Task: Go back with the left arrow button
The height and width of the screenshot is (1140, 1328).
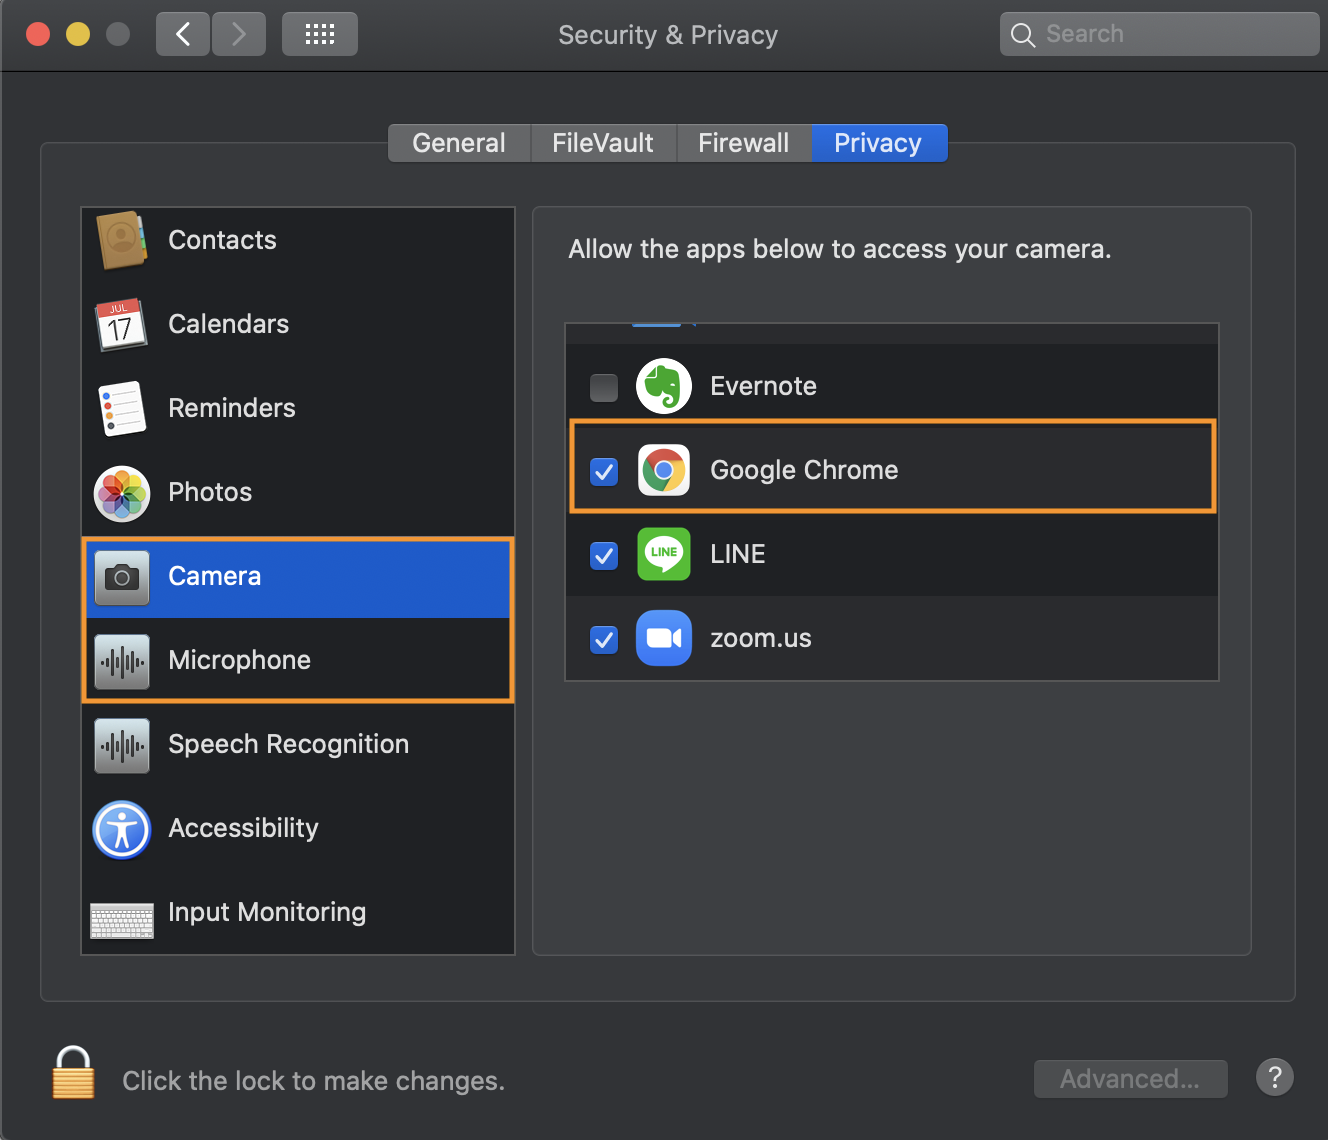Action: coord(183,35)
